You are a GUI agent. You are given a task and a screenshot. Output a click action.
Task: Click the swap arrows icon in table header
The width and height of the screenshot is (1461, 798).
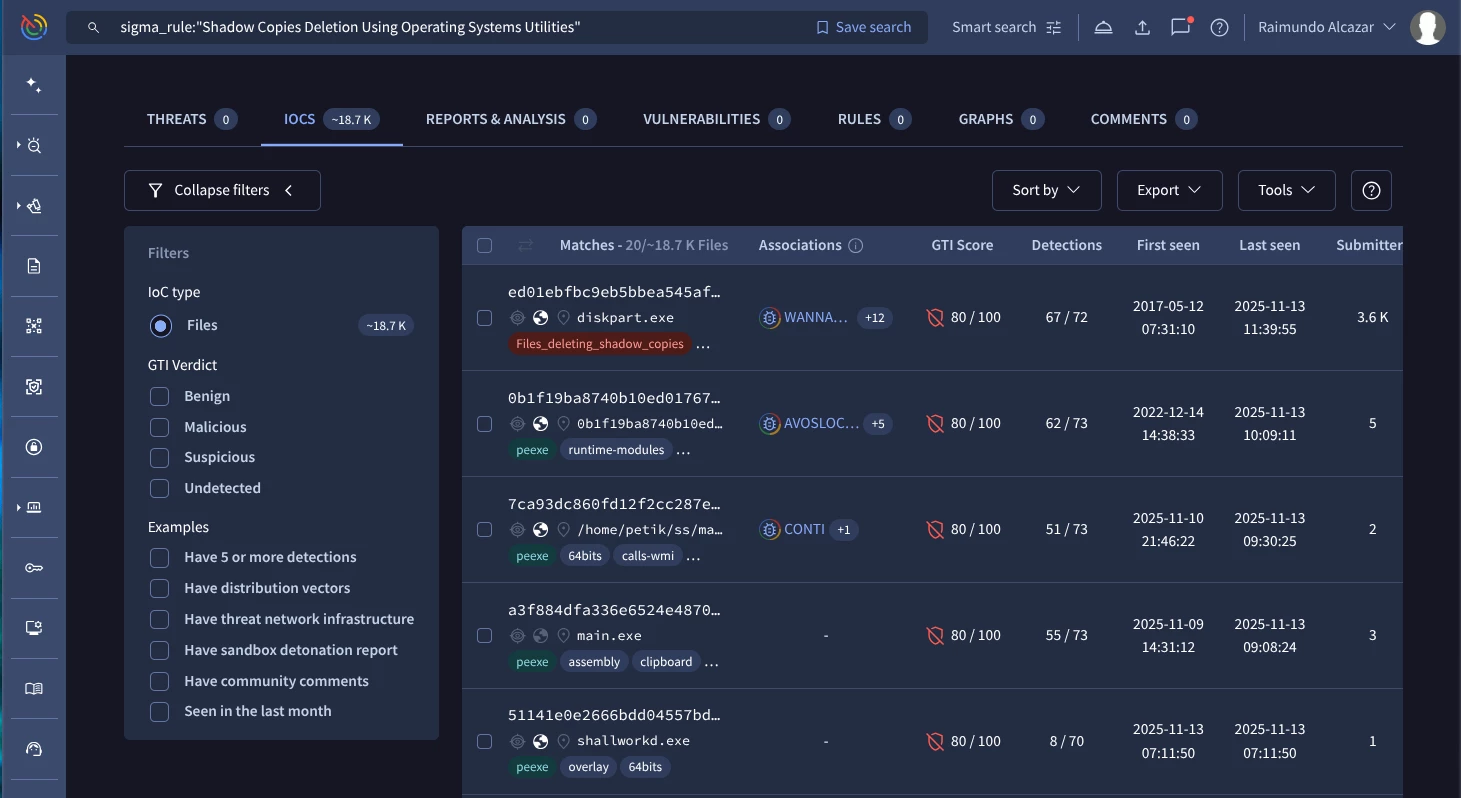pyautogui.click(x=525, y=245)
